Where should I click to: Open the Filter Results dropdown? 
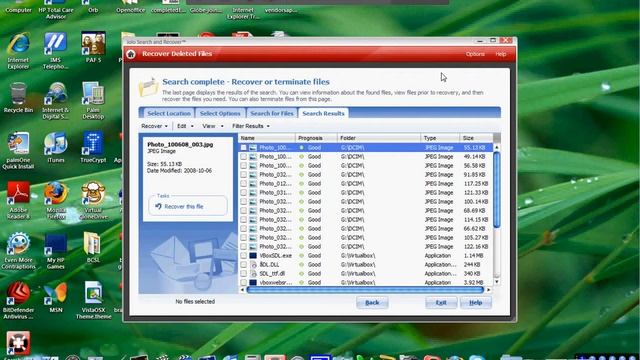coord(251,126)
